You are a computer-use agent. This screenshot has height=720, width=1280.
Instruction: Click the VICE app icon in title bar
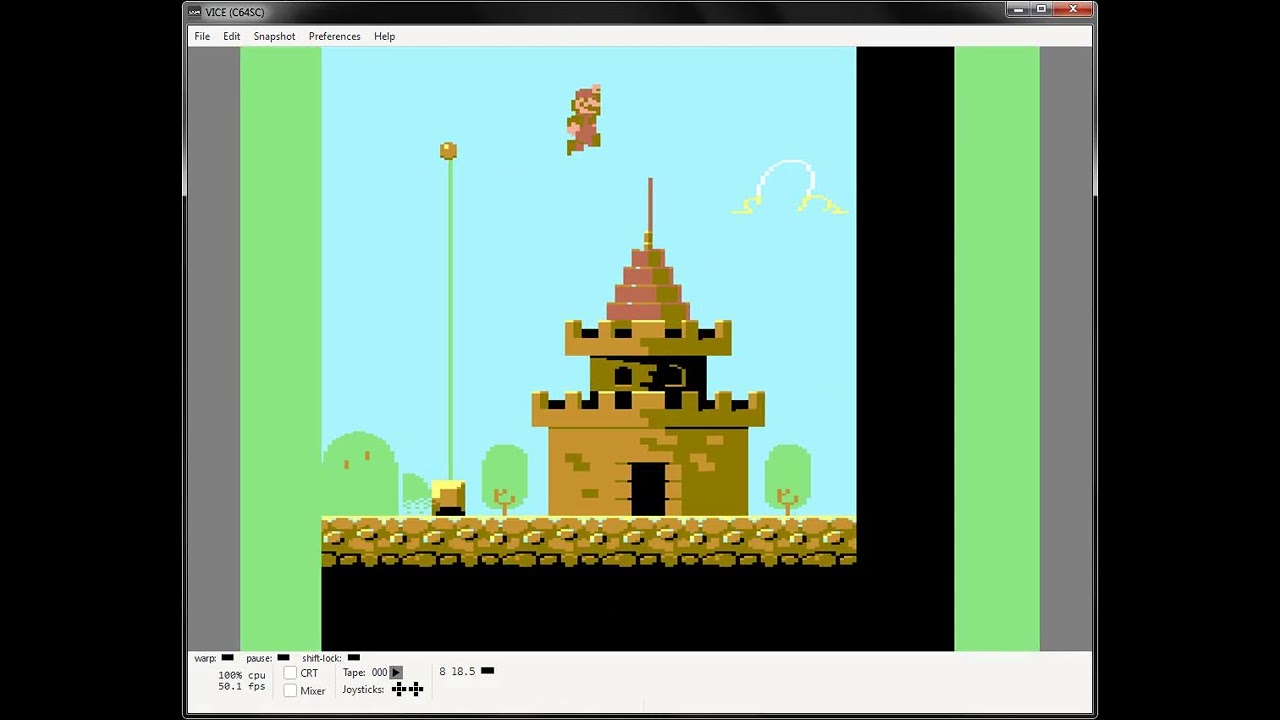[x=195, y=12]
